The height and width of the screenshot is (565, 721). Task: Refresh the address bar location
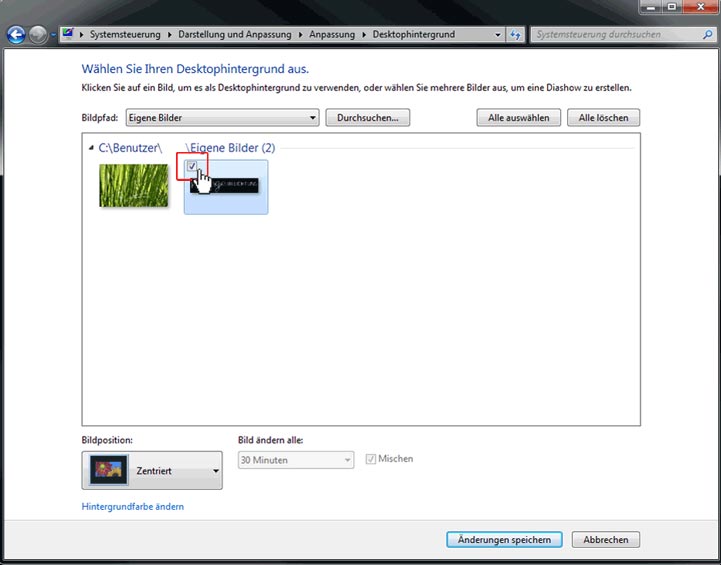coord(515,35)
